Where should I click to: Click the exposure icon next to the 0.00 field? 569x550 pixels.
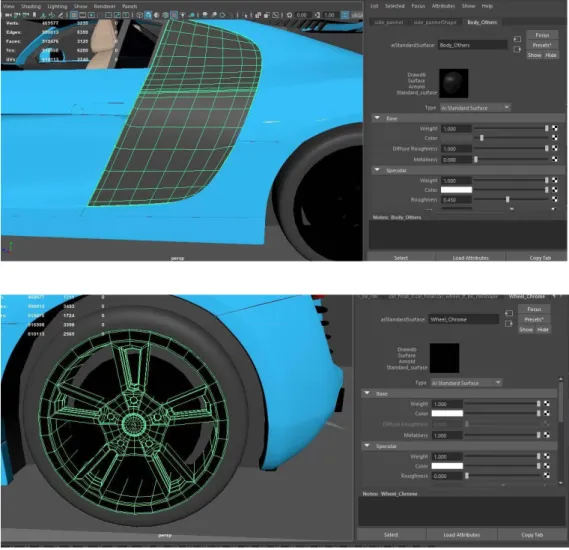(289, 15)
